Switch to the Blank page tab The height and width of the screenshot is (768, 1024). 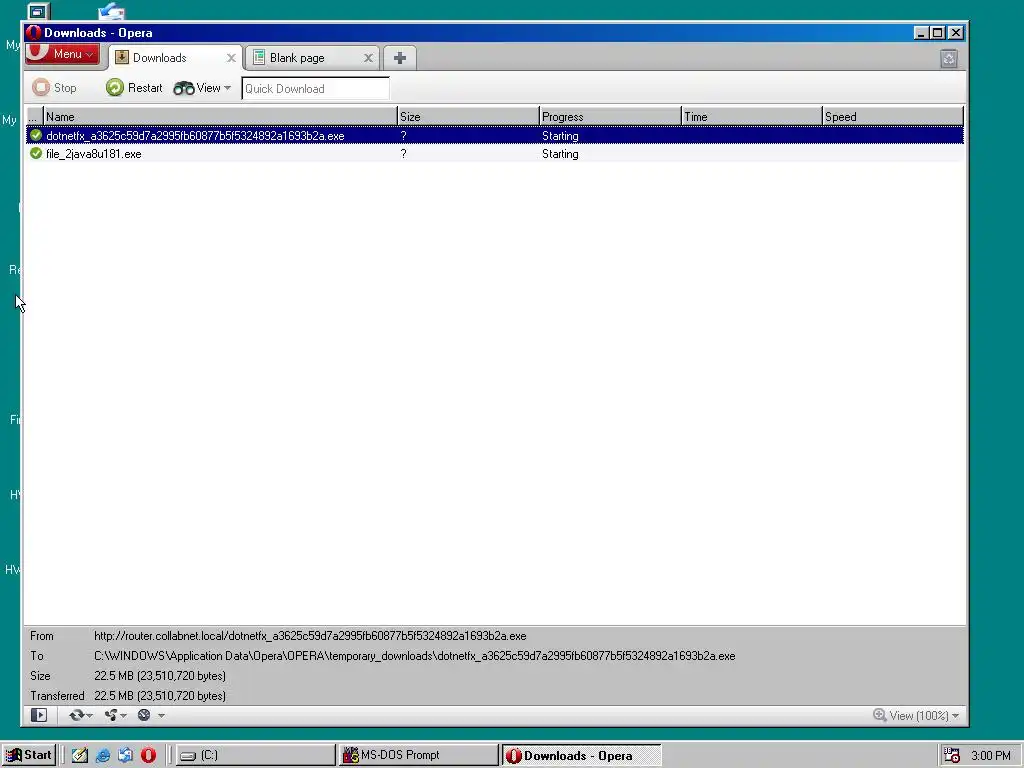click(x=297, y=57)
